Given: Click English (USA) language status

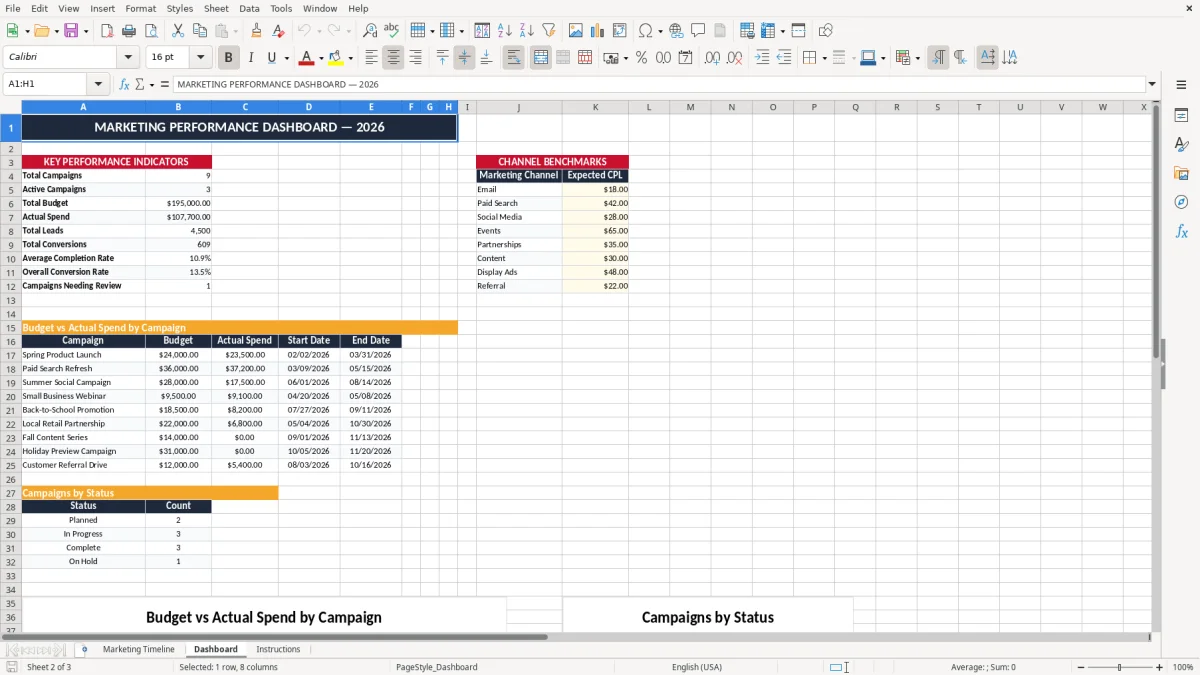Looking at the screenshot, I should pos(696,667).
